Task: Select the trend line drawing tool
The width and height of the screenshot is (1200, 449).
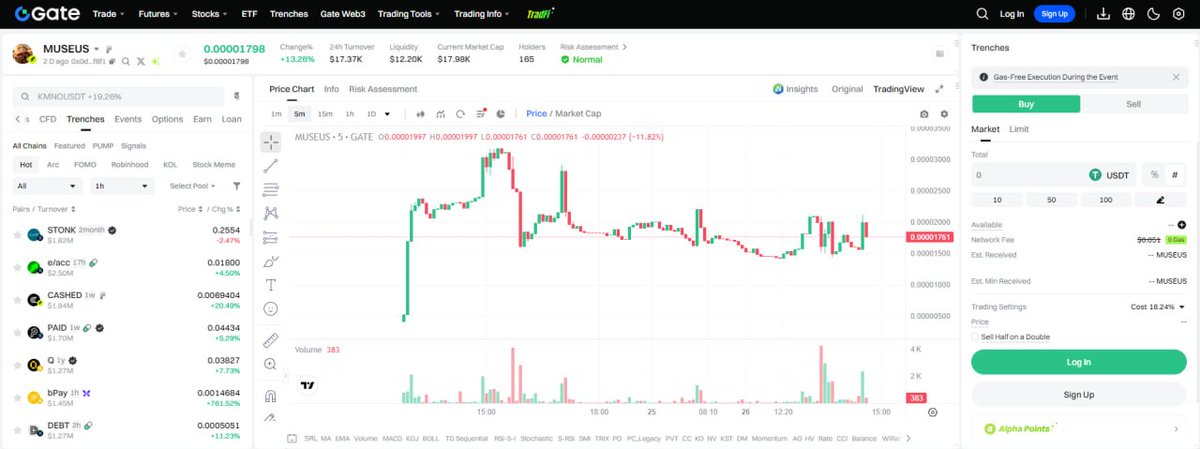Action: click(270, 166)
